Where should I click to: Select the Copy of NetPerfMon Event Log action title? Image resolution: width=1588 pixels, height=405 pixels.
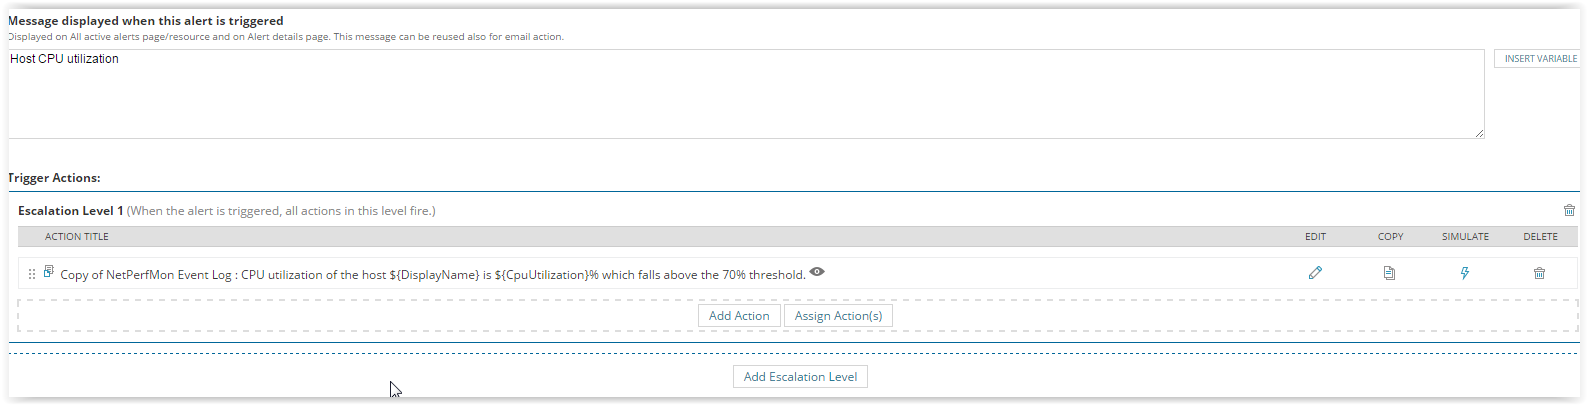(x=433, y=275)
